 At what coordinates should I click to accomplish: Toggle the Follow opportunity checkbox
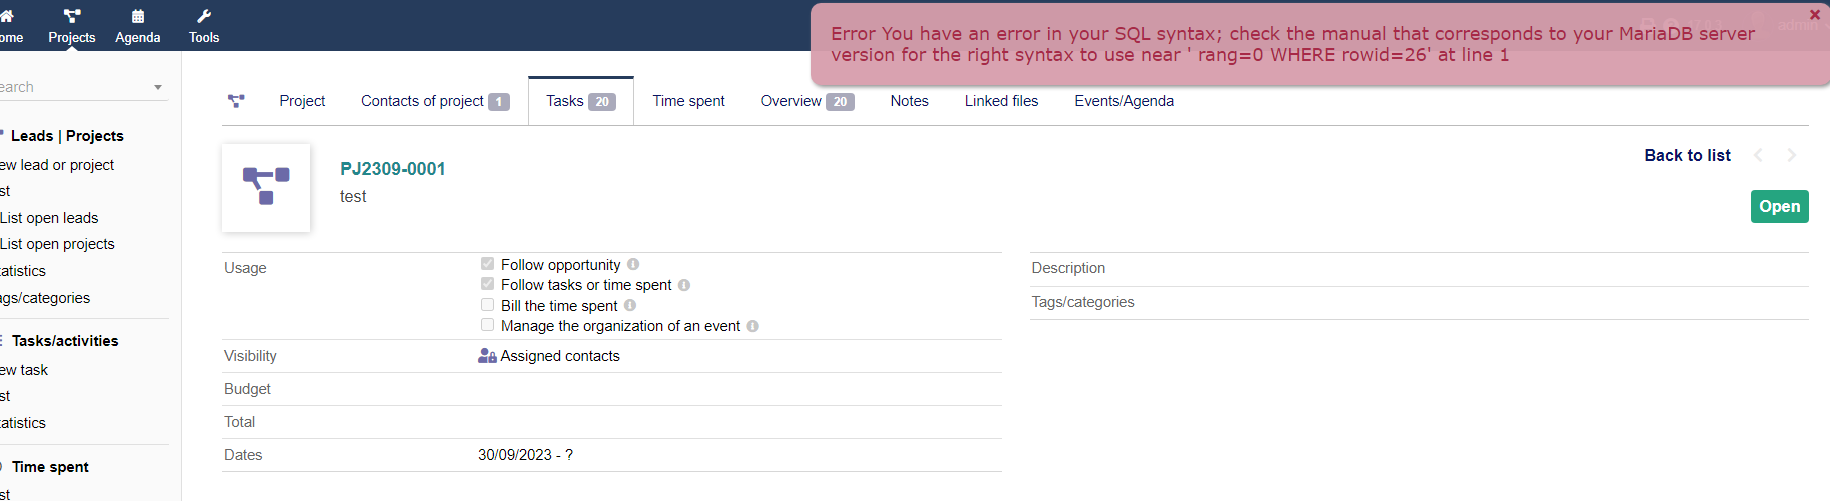487,264
